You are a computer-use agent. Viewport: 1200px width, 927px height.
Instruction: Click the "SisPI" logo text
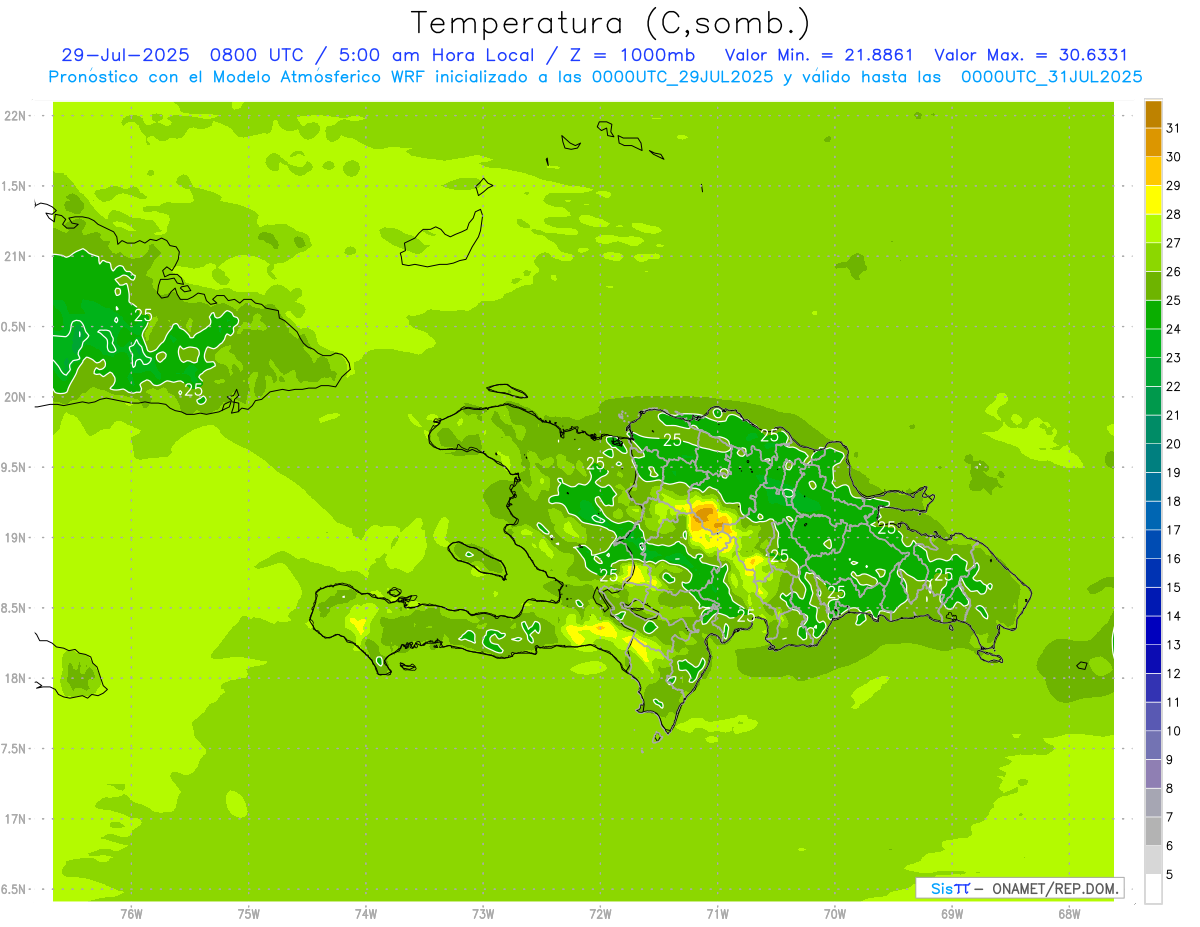(x=950, y=888)
